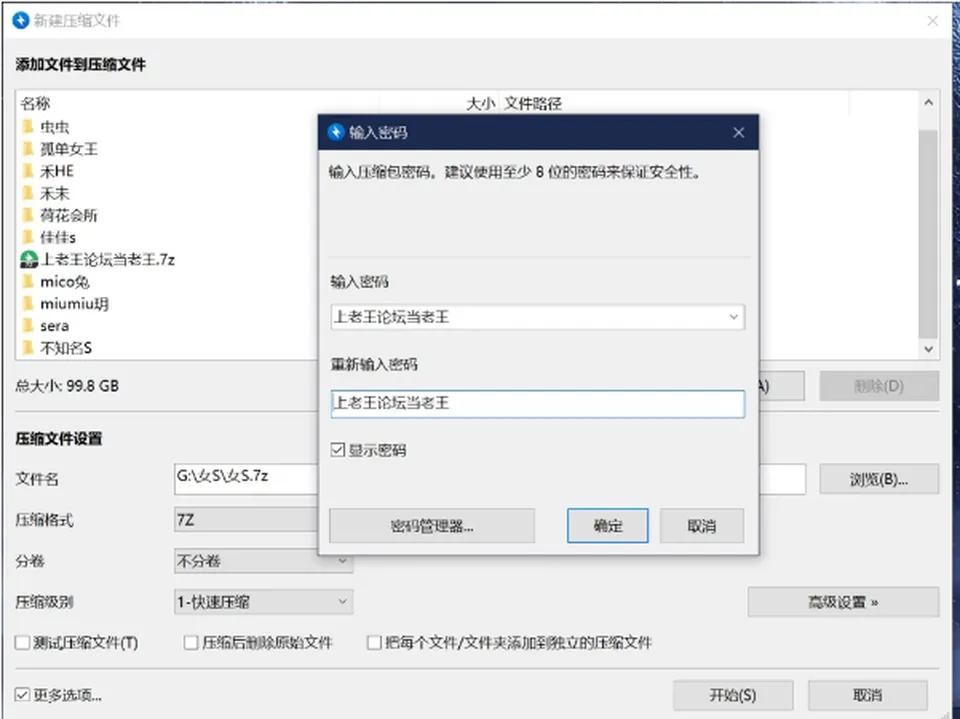Click the app icon in 新建压缩文件 title bar
Screen dimensions: 960x719
[21, 20]
